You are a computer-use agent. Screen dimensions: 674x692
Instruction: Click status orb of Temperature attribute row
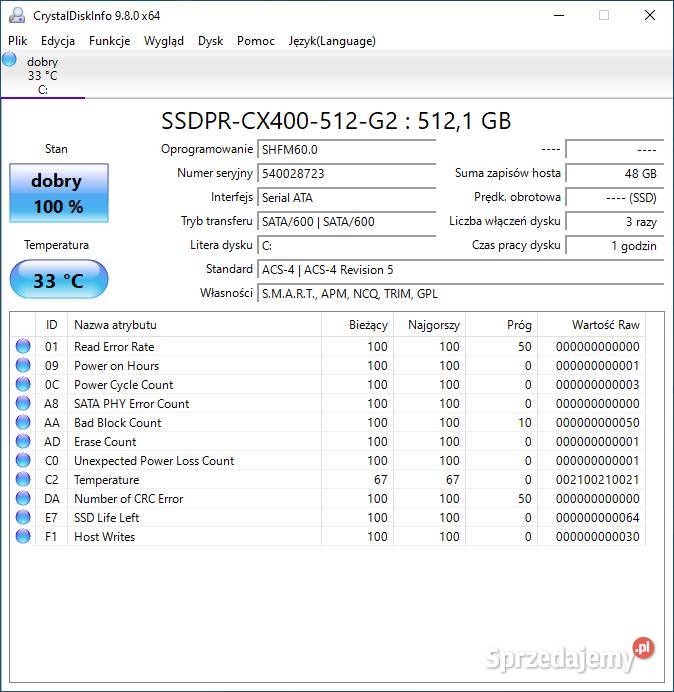pyautogui.click(x=23, y=479)
